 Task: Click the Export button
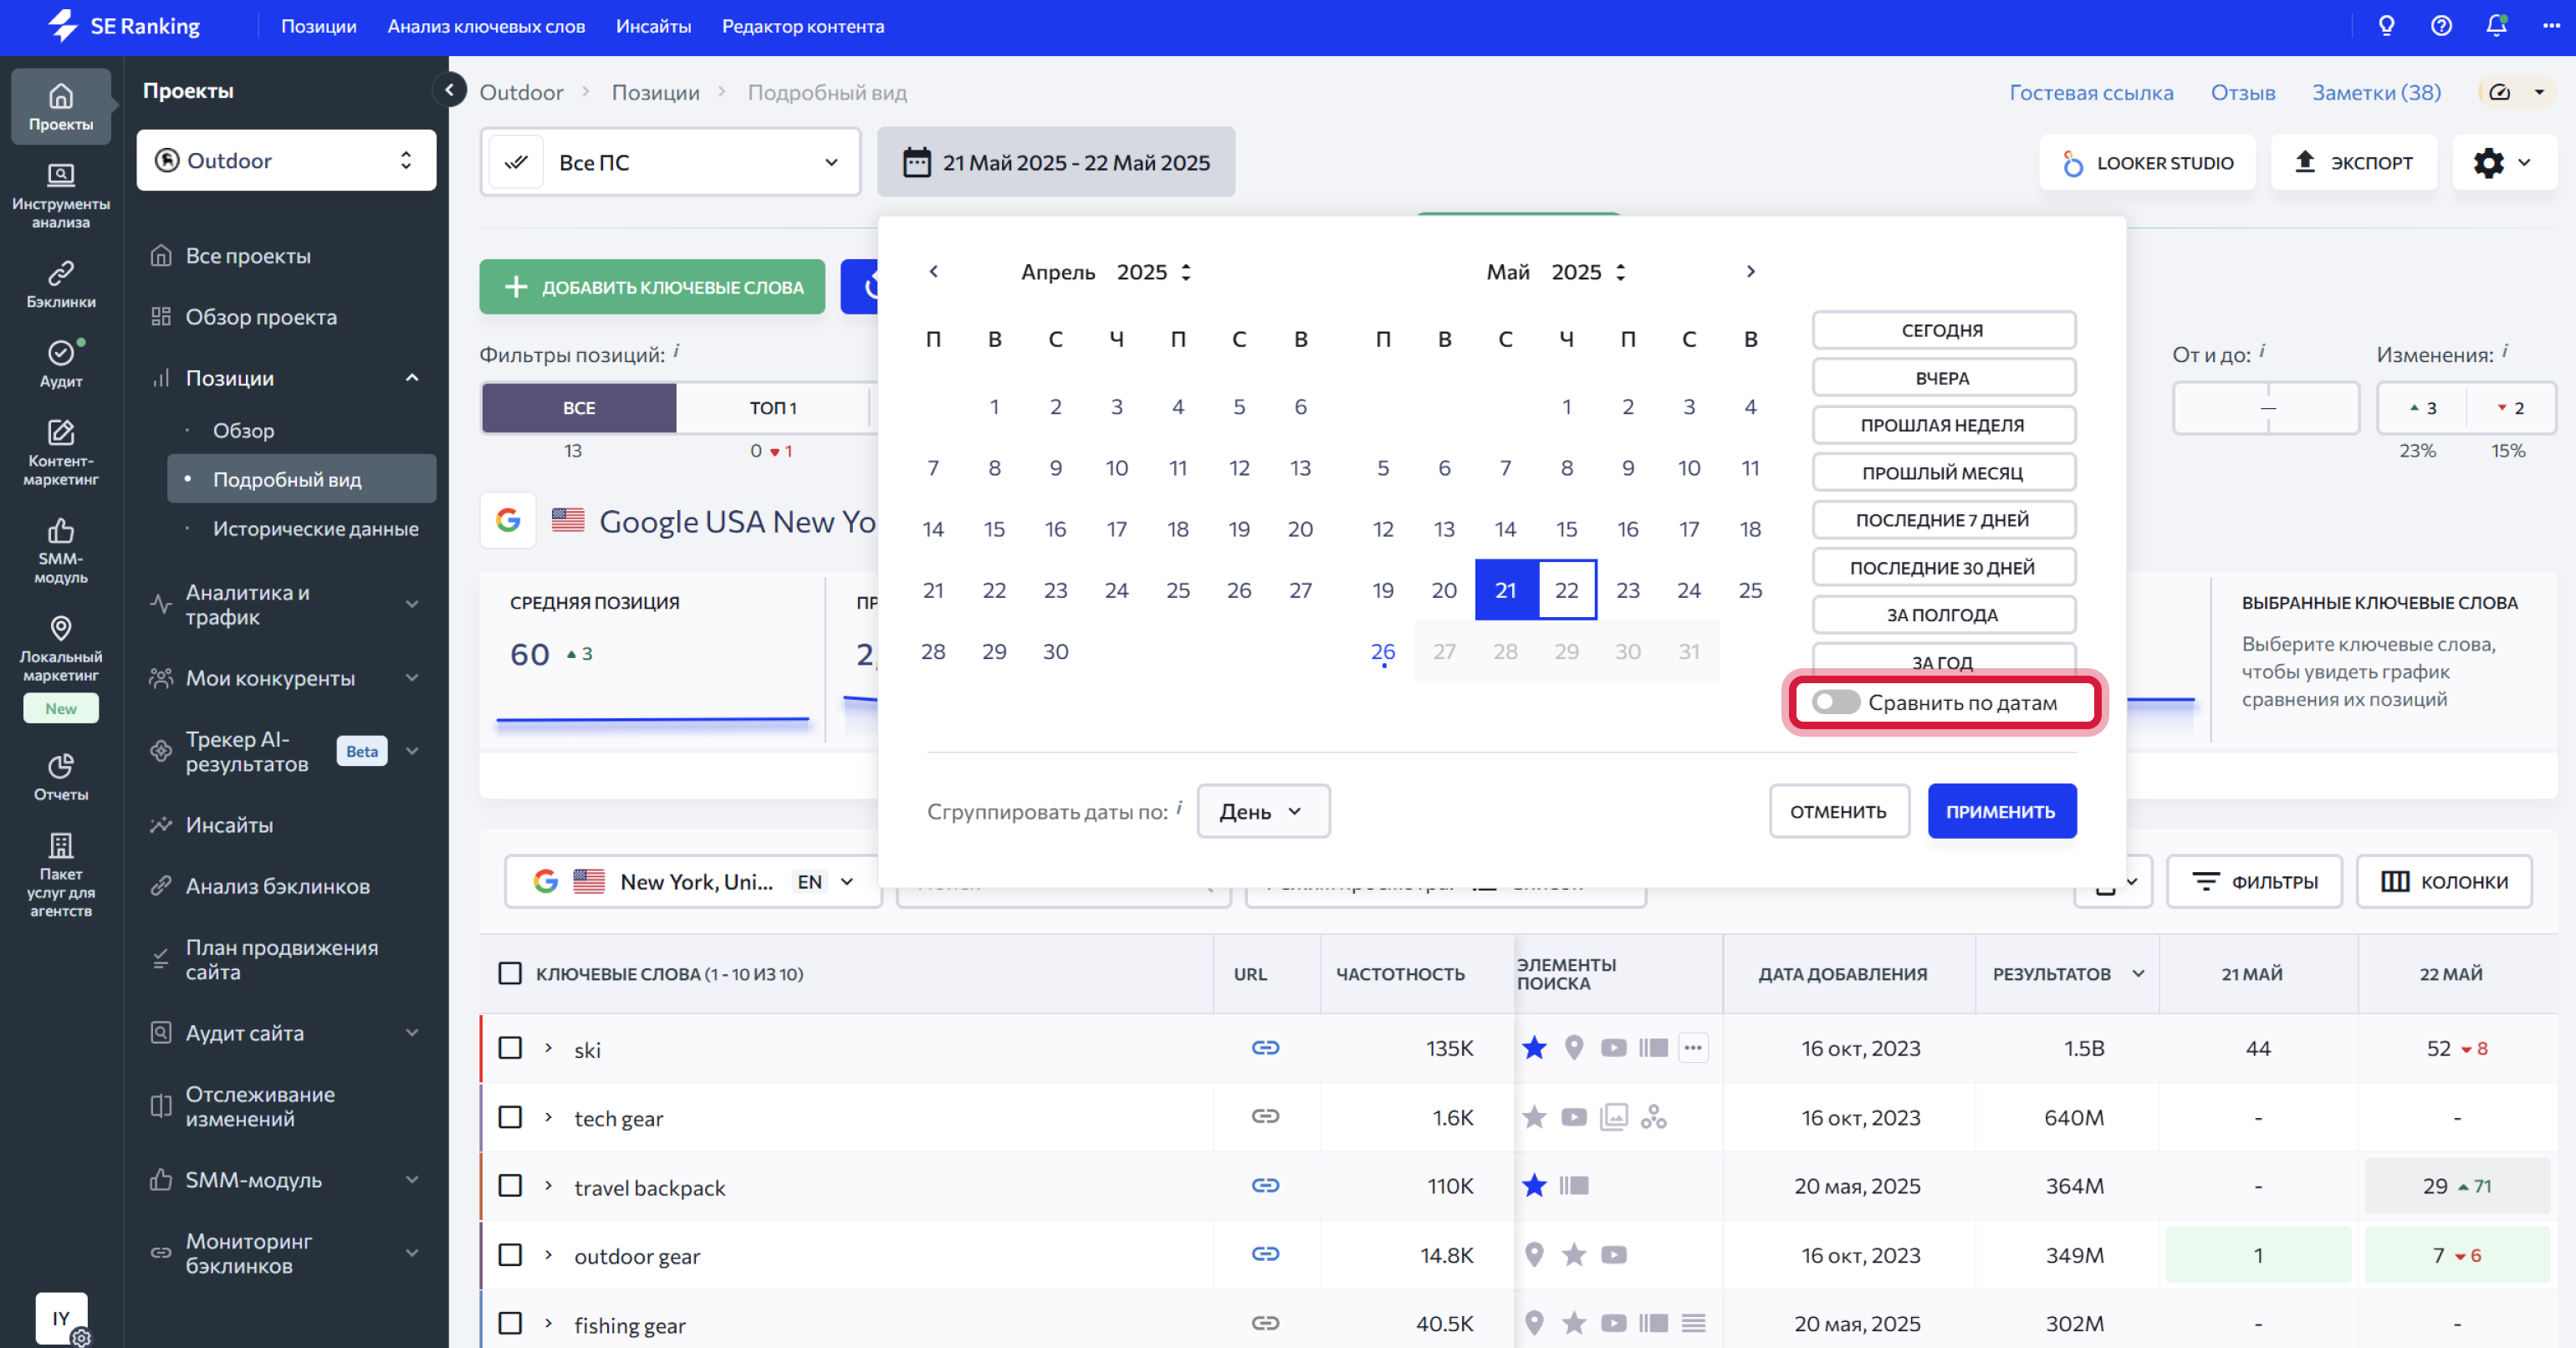2353,162
